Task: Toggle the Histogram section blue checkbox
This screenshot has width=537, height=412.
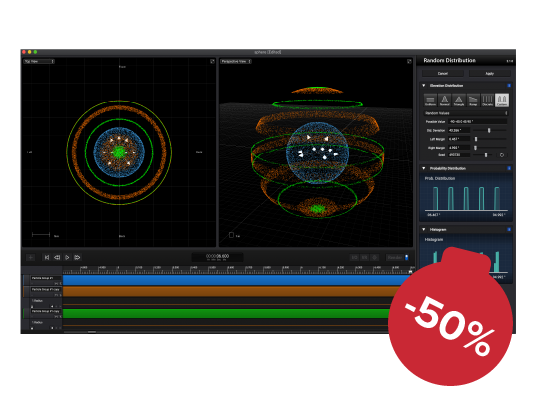Action: coord(509,229)
